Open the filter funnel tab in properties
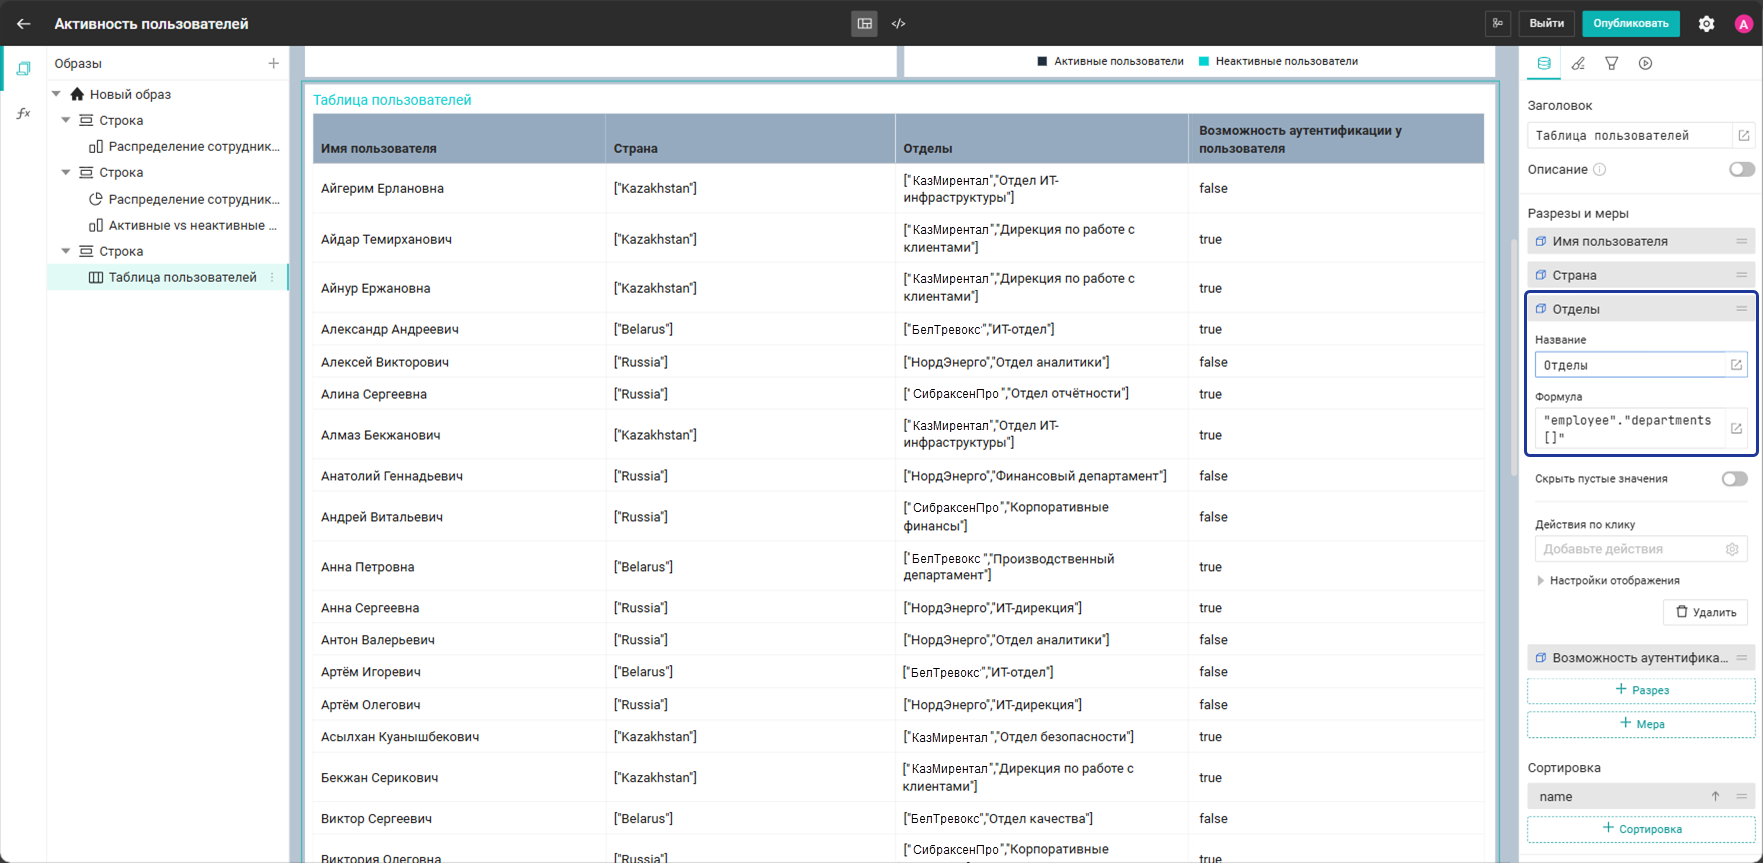 [x=1612, y=63]
